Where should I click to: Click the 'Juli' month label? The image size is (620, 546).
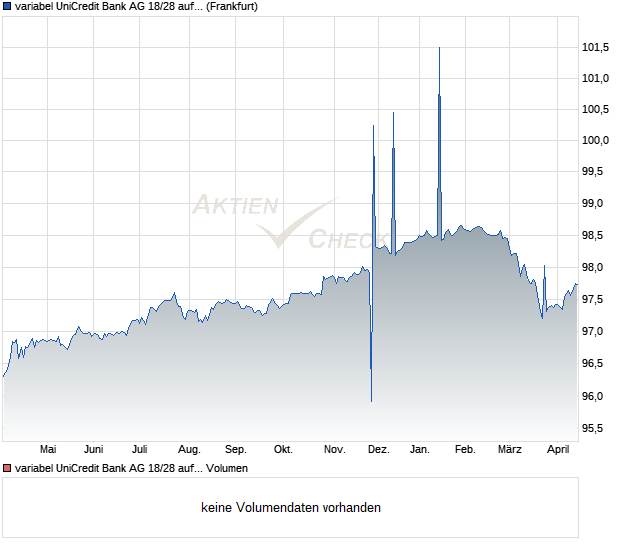(x=140, y=449)
